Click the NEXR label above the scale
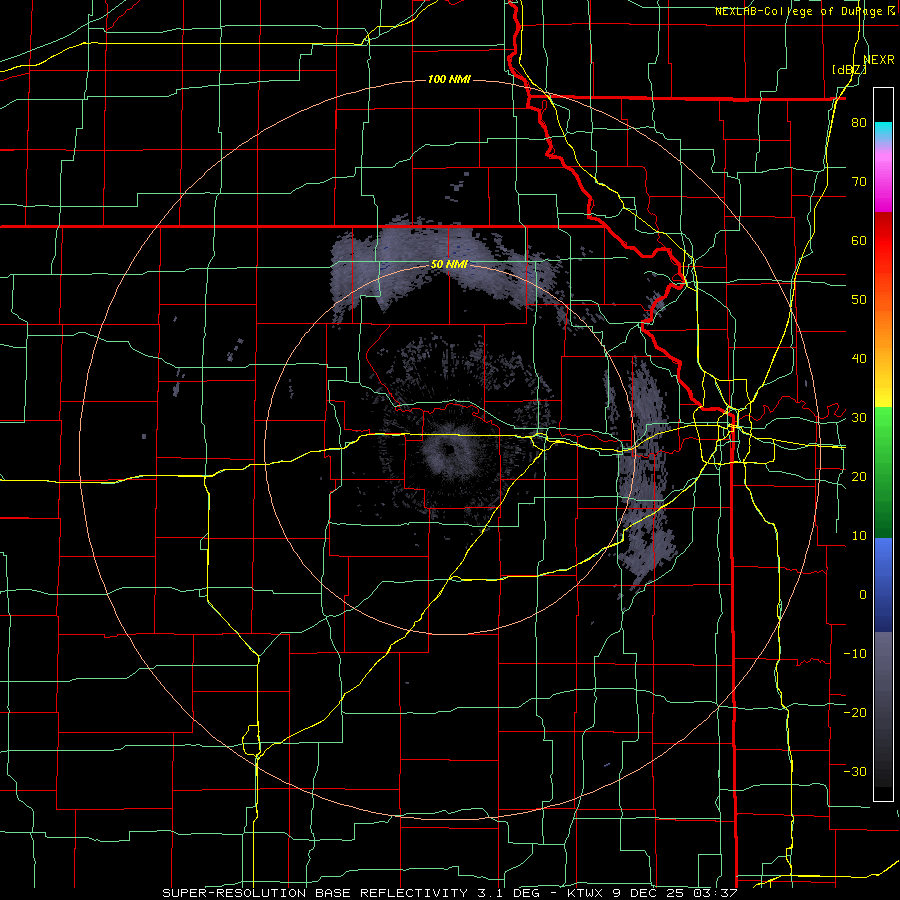The width and height of the screenshot is (900, 900). click(x=879, y=60)
